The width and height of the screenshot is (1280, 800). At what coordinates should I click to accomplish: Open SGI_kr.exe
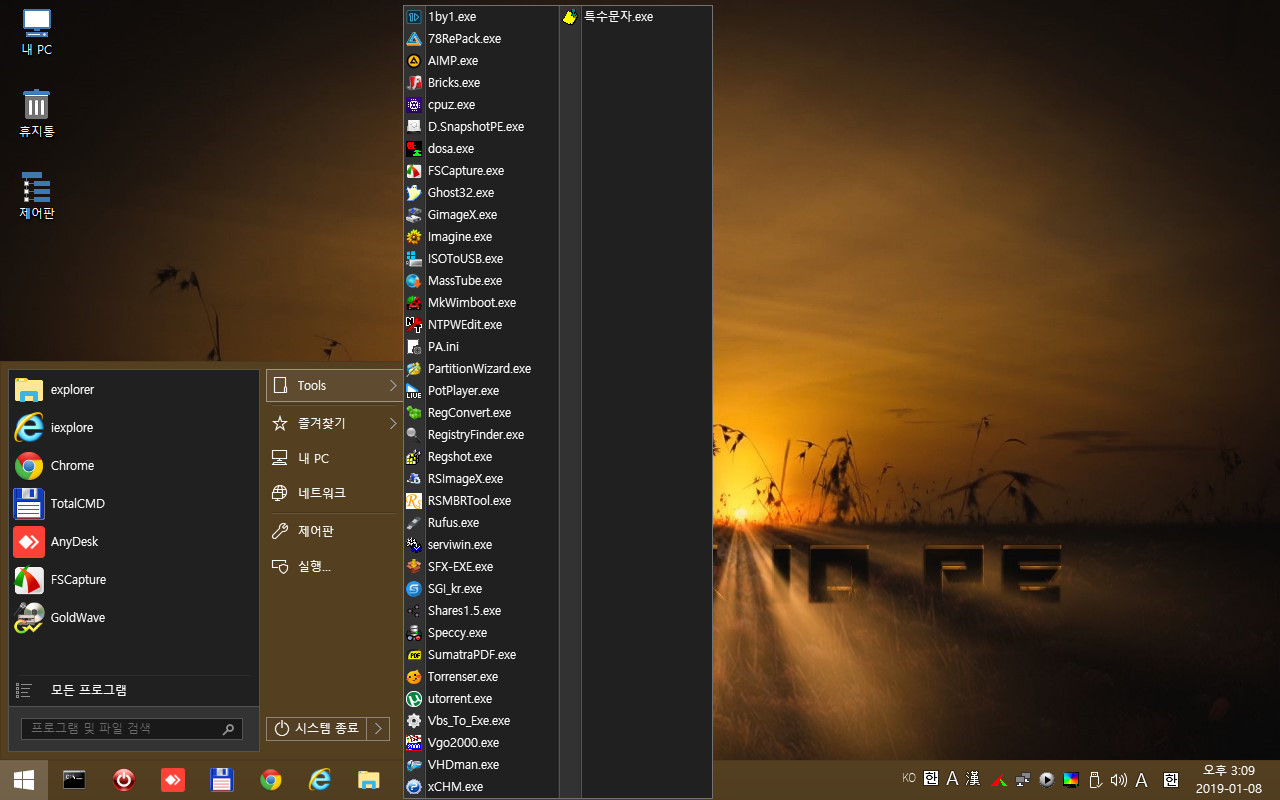tap(481, 589)
